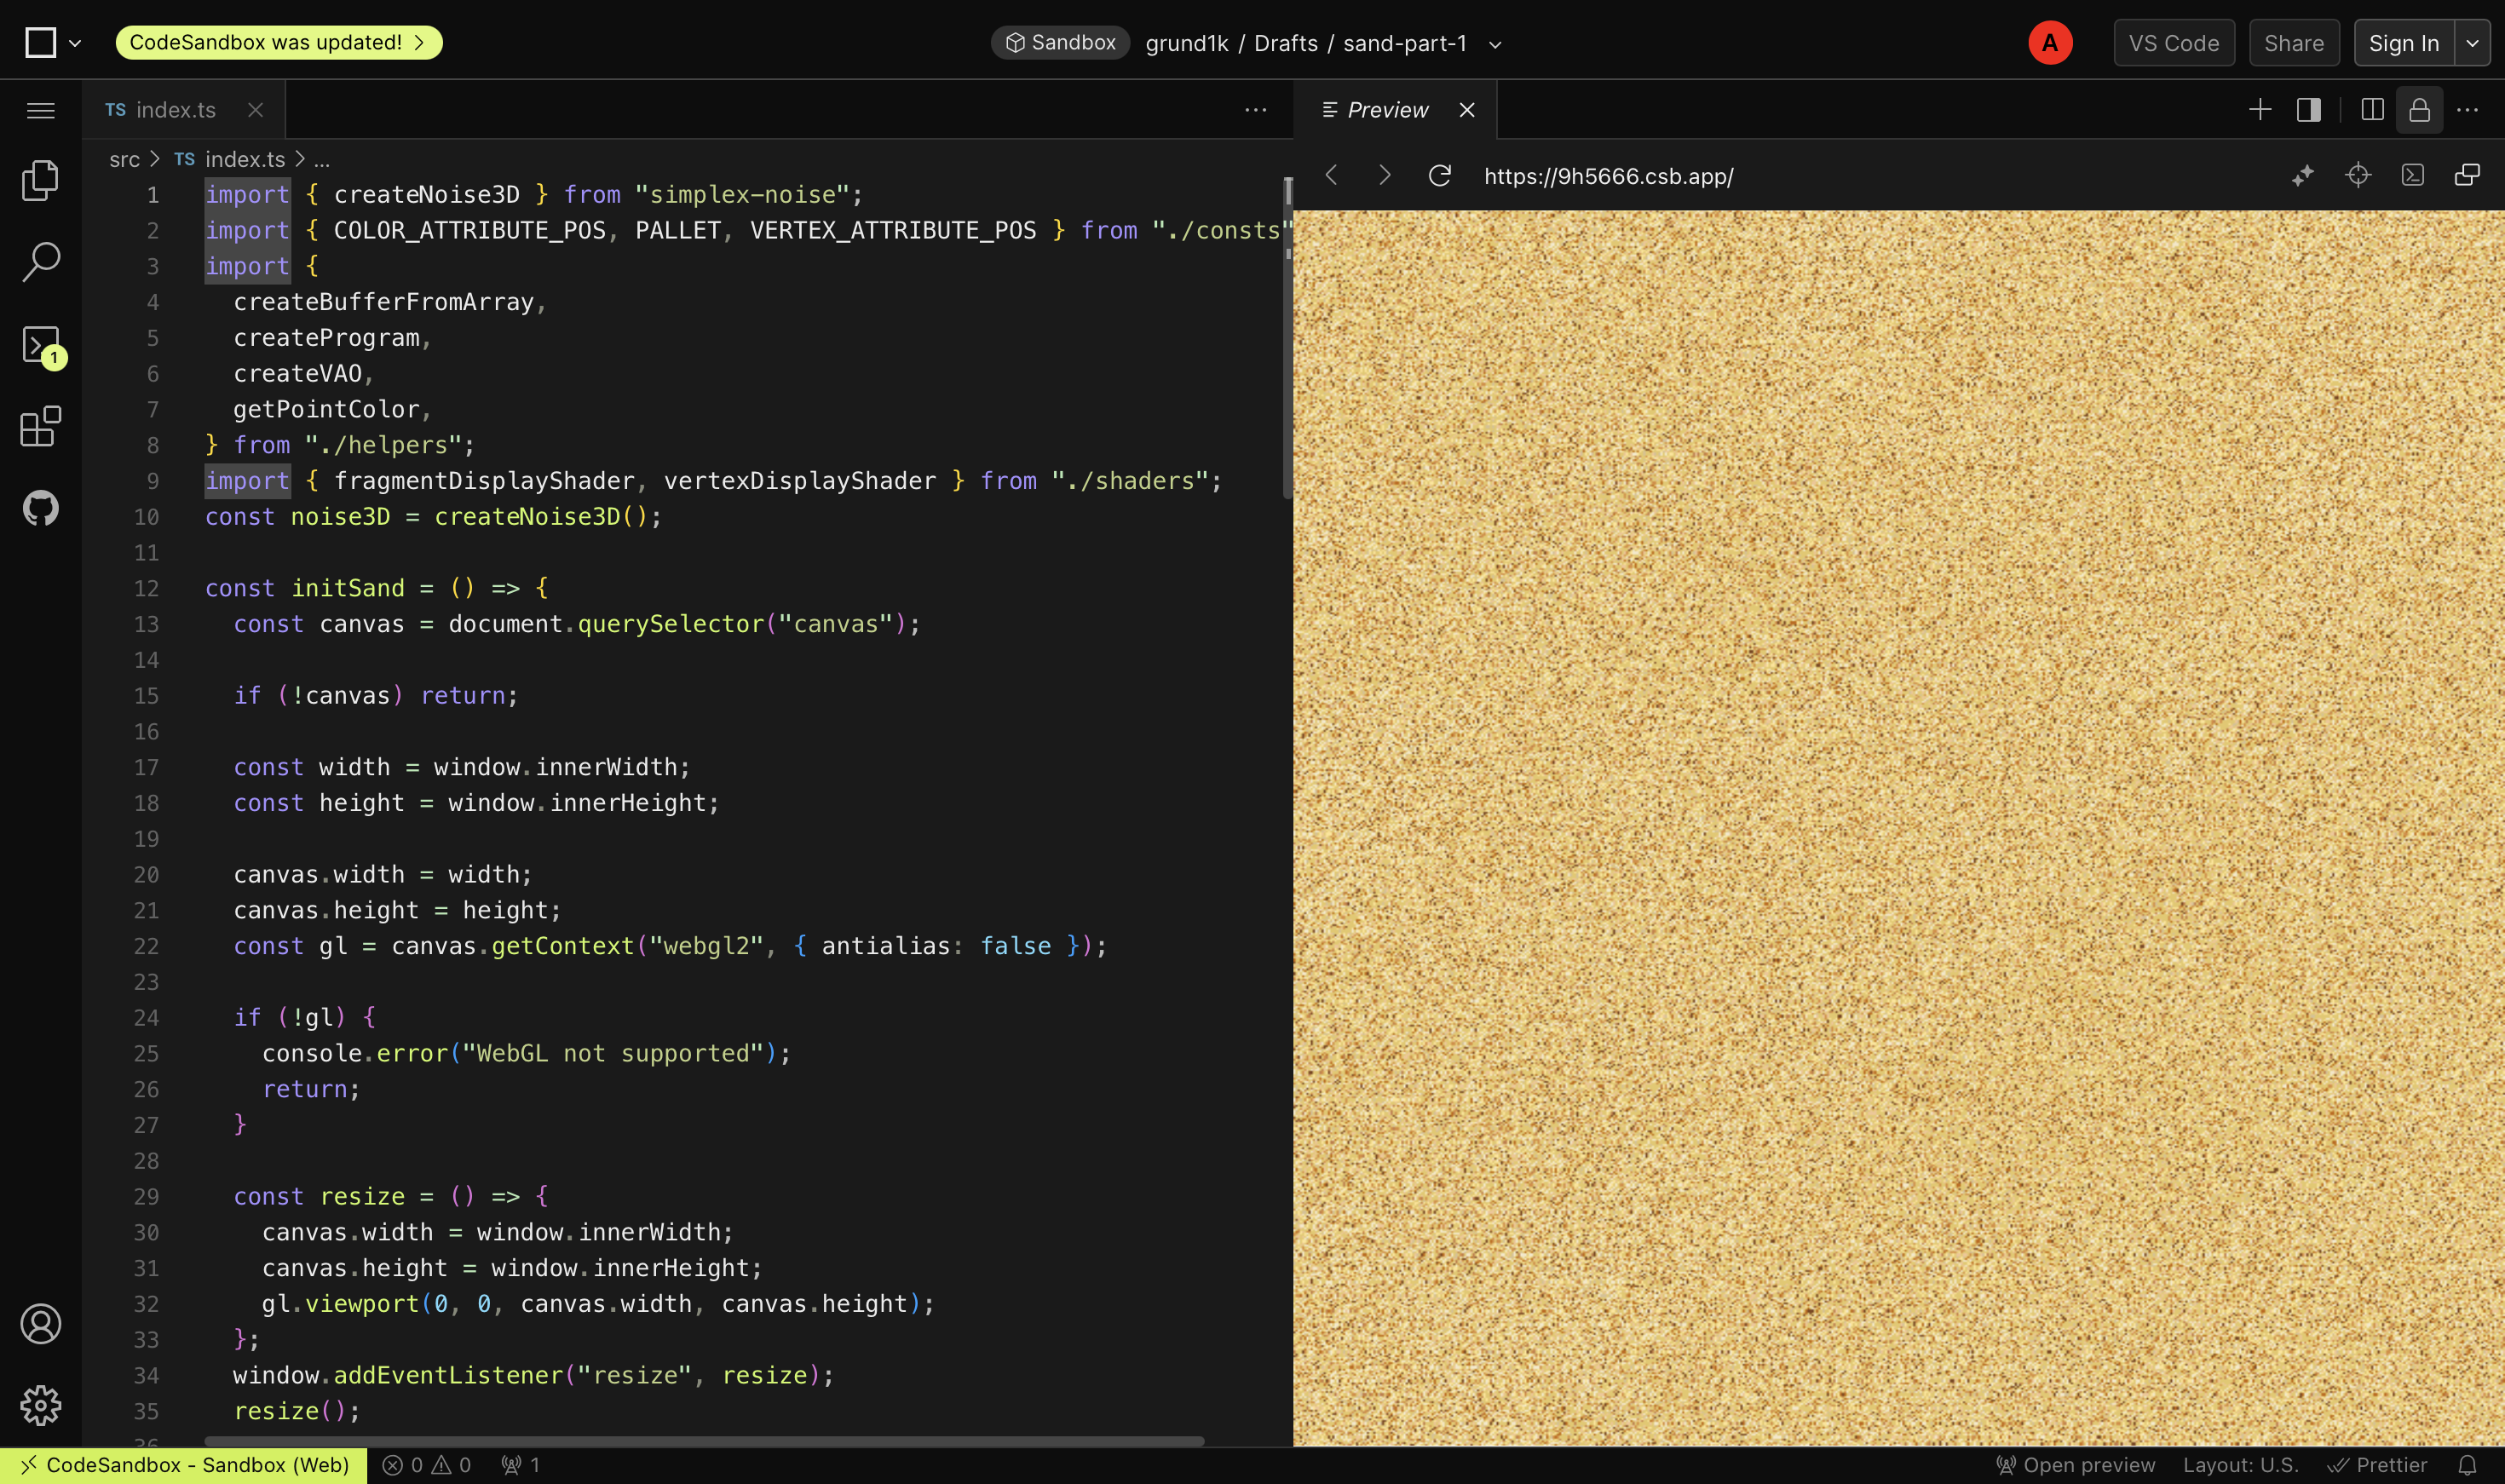The image size is (2505, 1484).
Task: Open the breadcrumb ellipsis after index.ts
Action: tap(321, 159)
